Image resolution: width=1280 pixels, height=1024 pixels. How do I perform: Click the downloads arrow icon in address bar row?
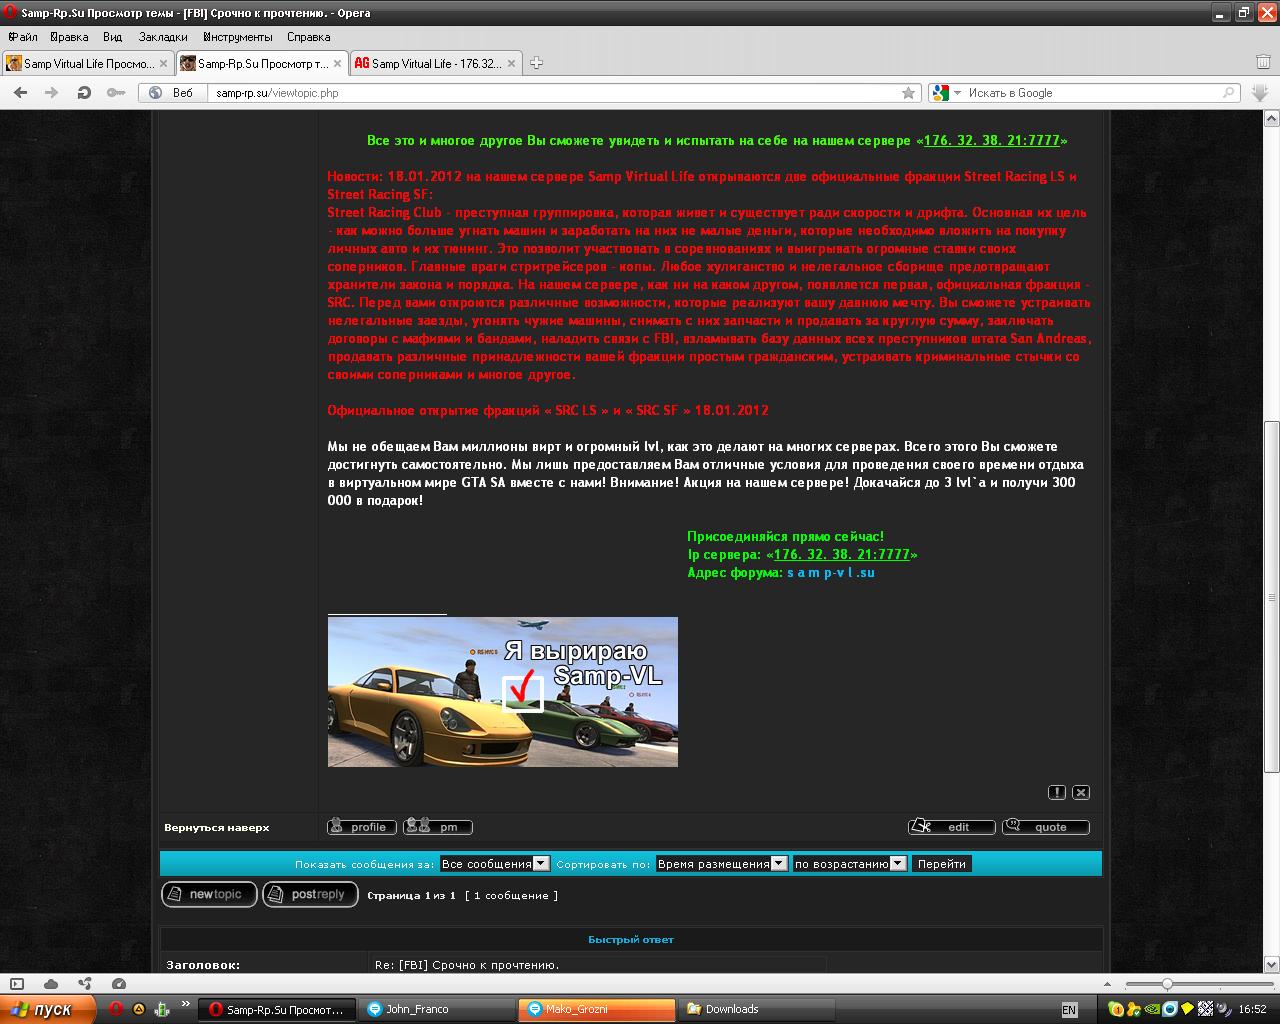pyautogui.click(x=1260, y=92)
